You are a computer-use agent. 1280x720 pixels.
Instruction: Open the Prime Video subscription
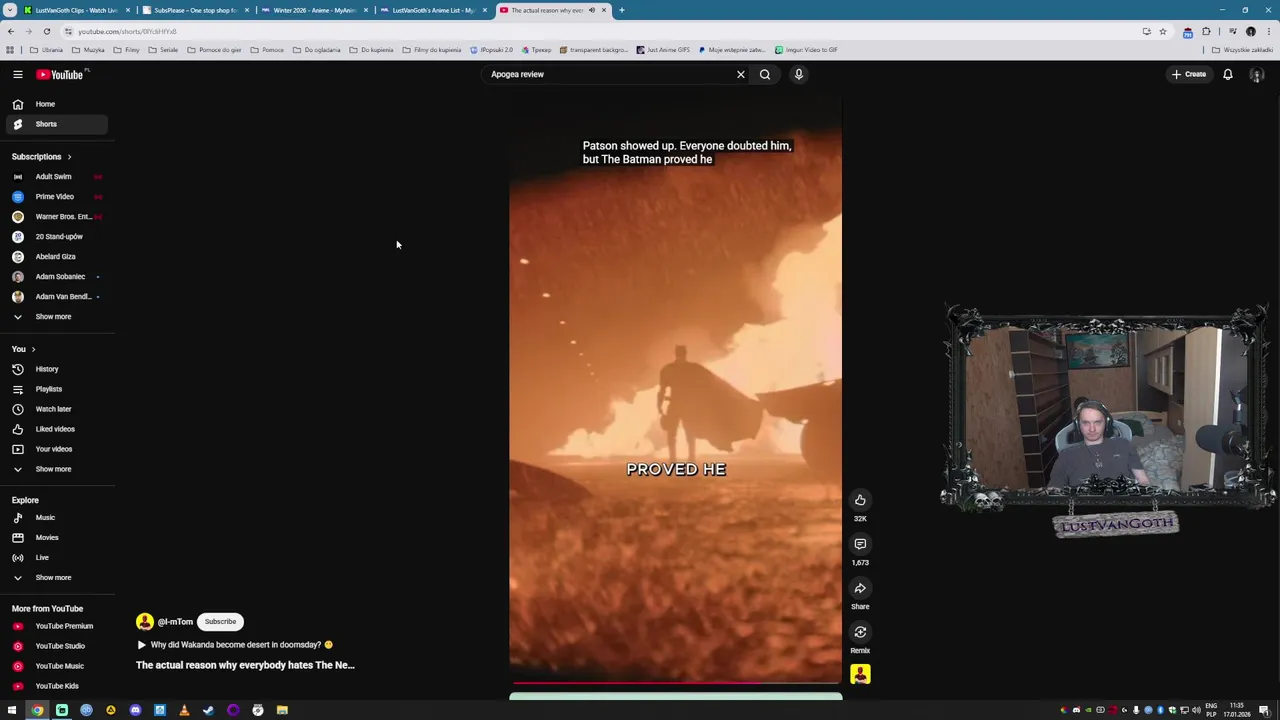[55, 197]
